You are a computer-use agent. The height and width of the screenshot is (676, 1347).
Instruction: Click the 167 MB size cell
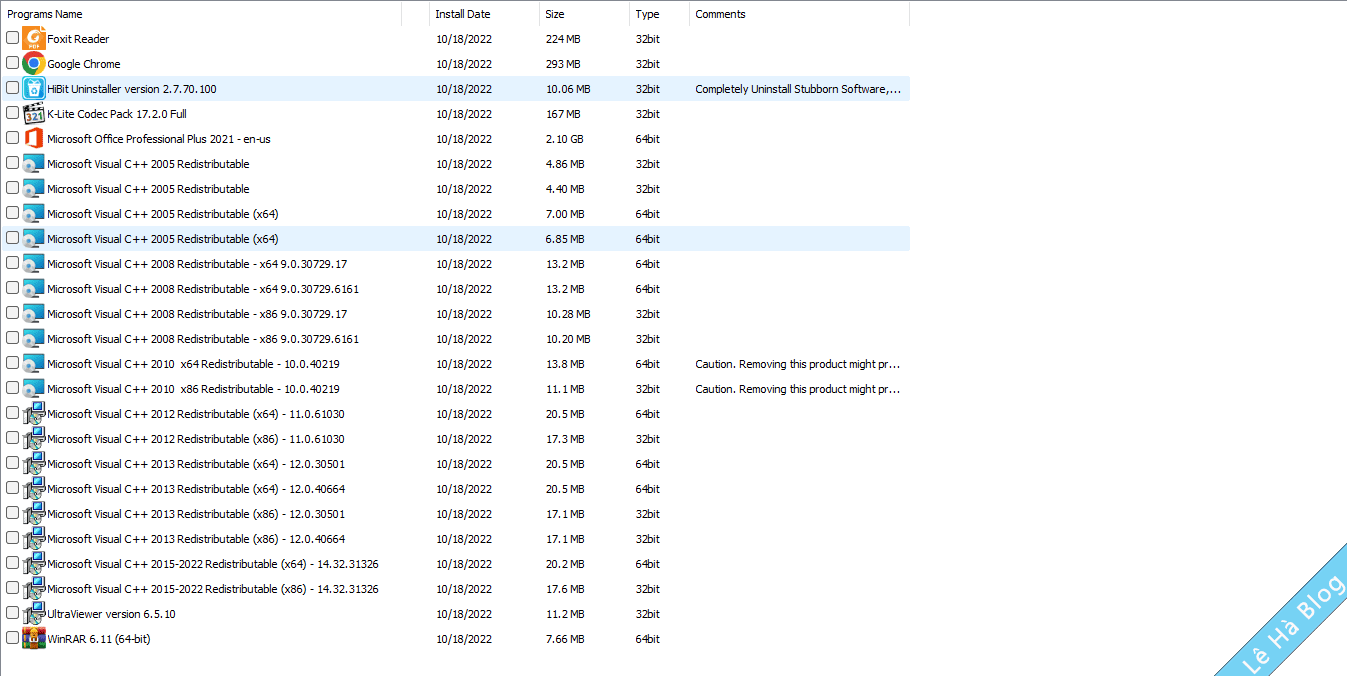pyautogui.click(x=563, y=114)
